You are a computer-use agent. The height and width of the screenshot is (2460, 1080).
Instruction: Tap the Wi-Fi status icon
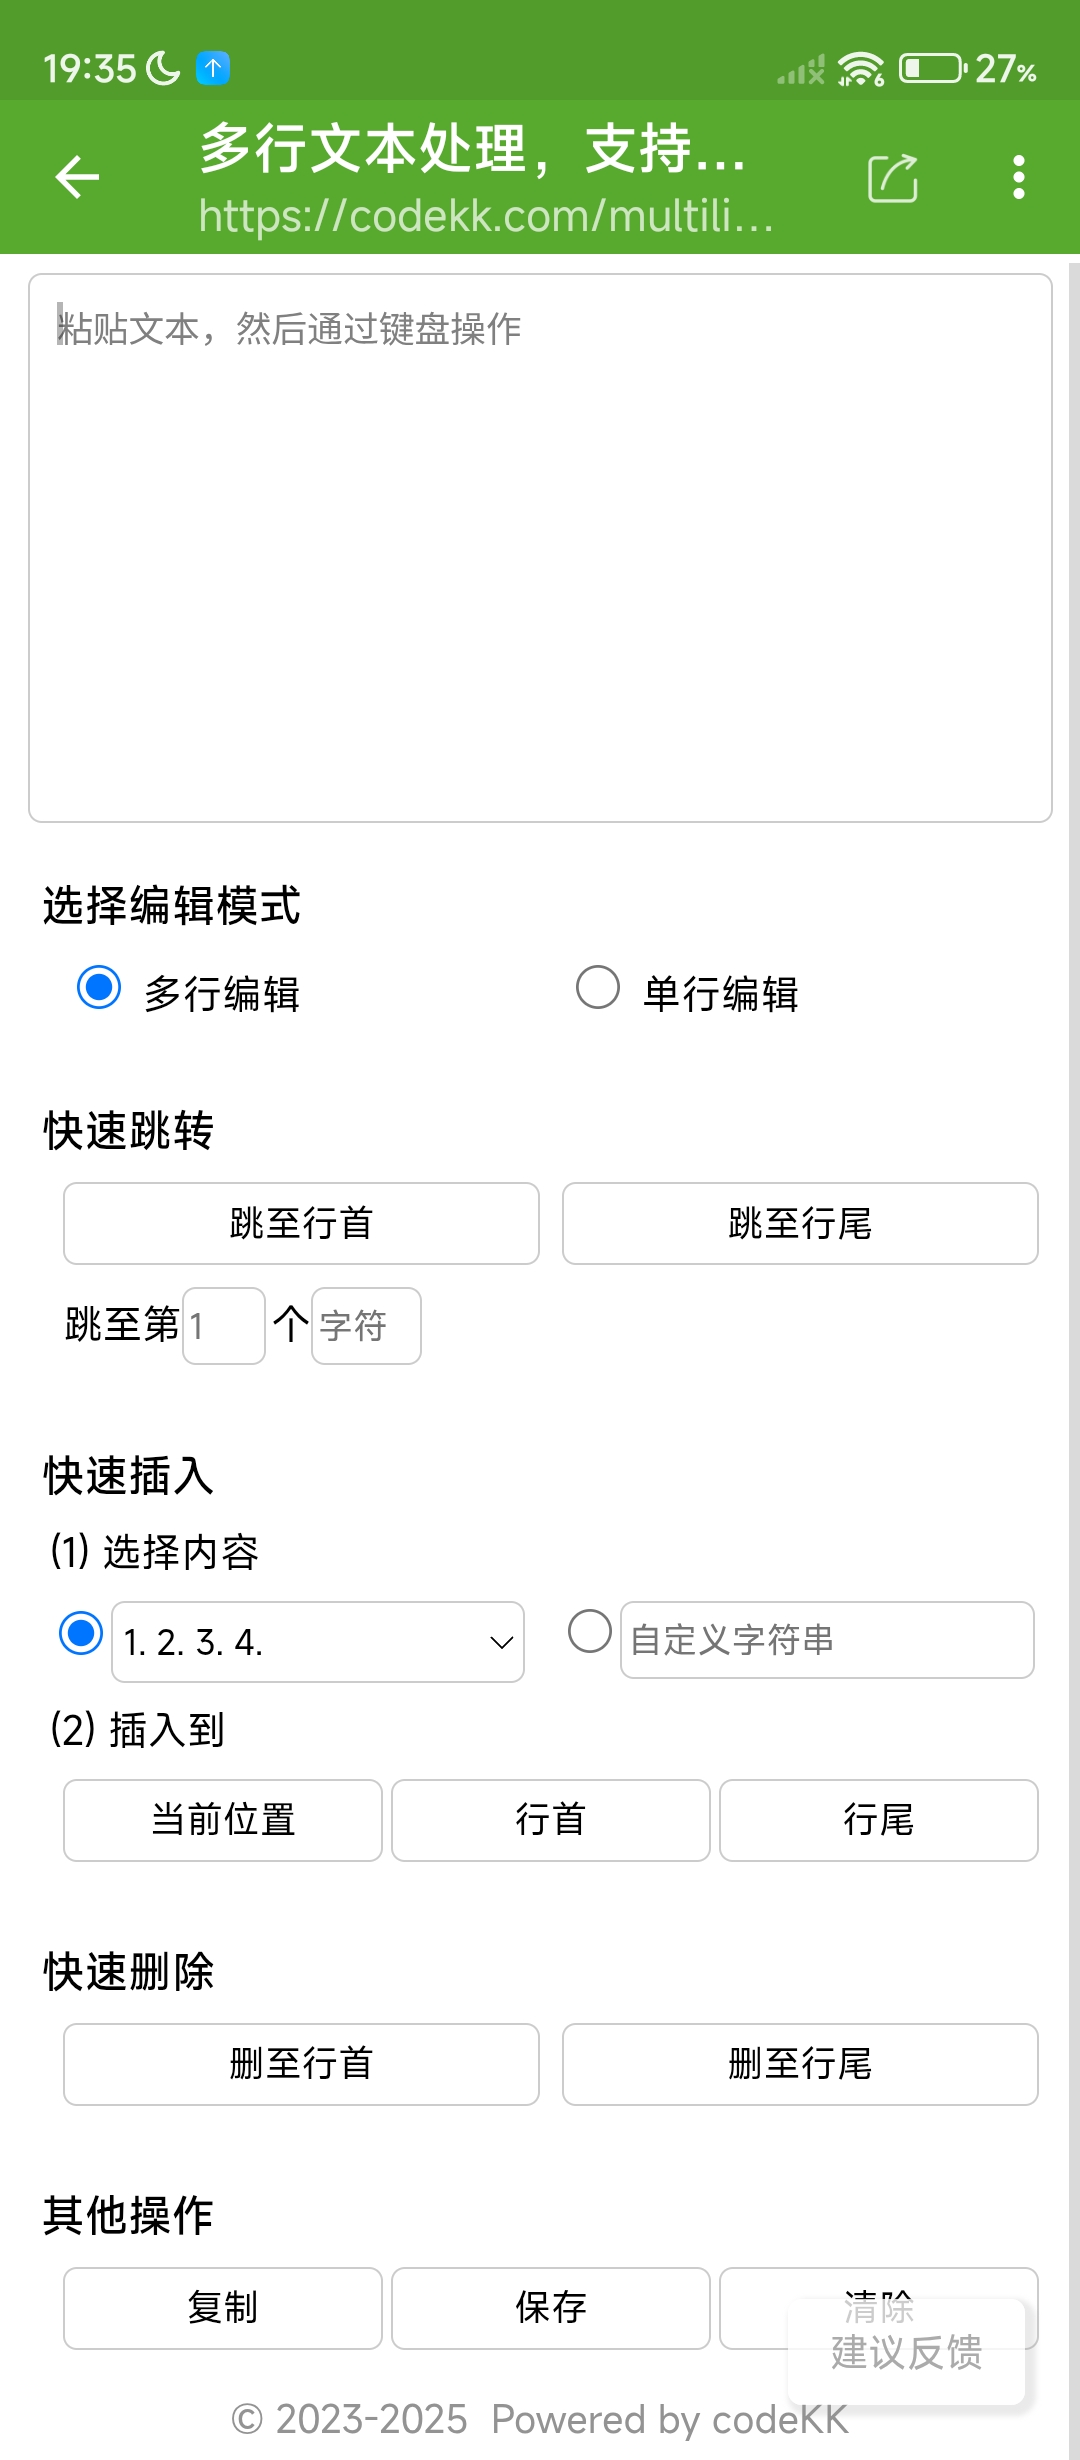tap(860, 69)
